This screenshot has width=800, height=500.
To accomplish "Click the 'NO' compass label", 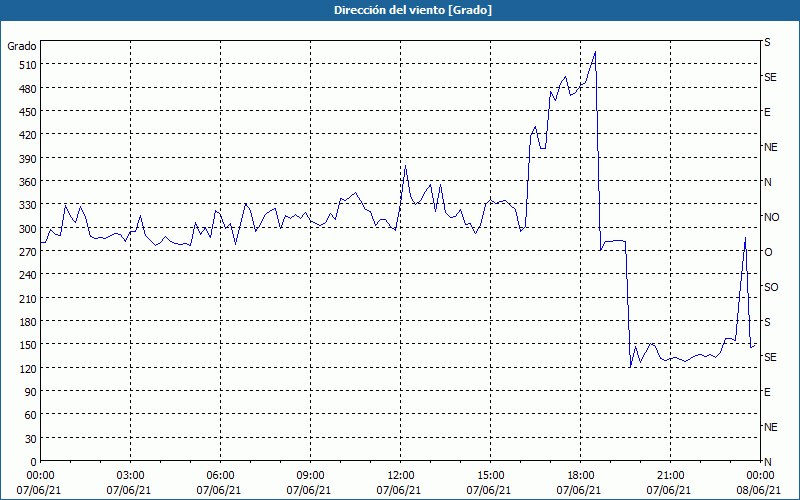I will tap(771, 217).
